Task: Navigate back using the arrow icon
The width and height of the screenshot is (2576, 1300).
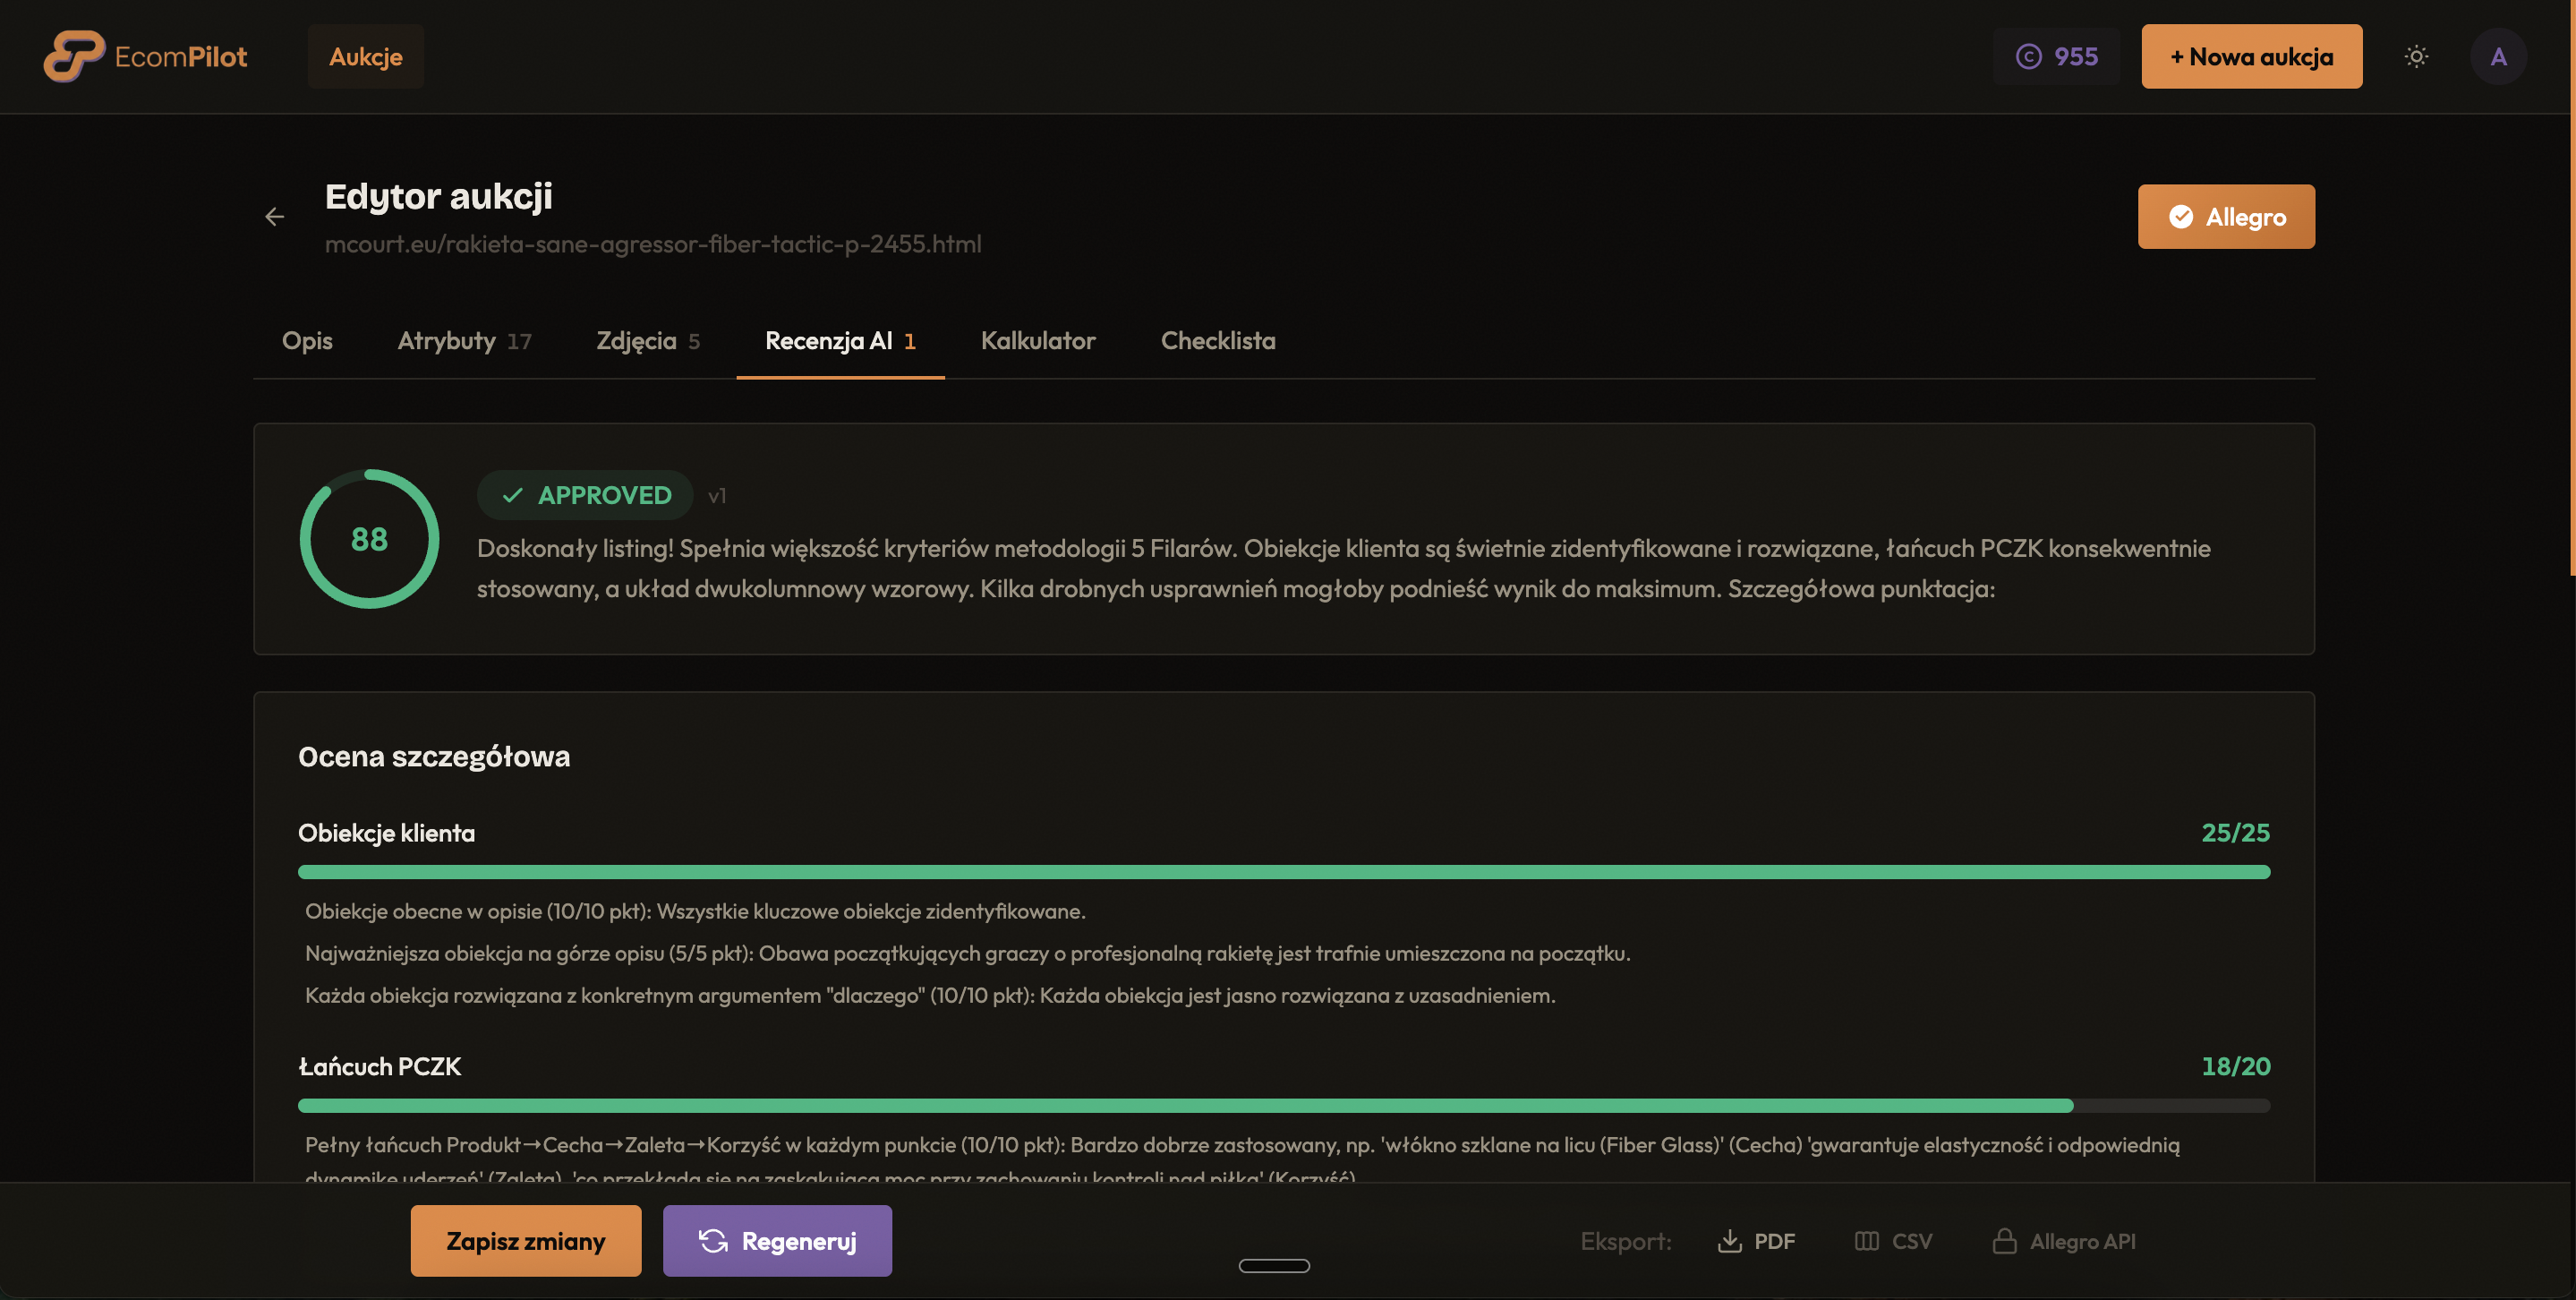Action: (275, 217)
